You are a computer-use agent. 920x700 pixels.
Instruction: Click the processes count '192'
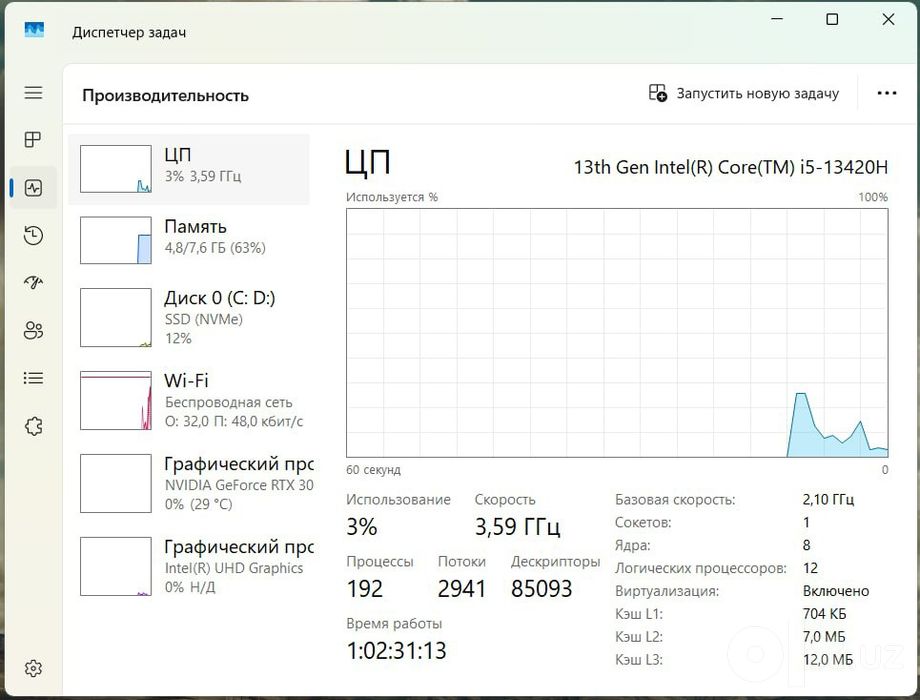pyautogui.click(x=364, y=589)
